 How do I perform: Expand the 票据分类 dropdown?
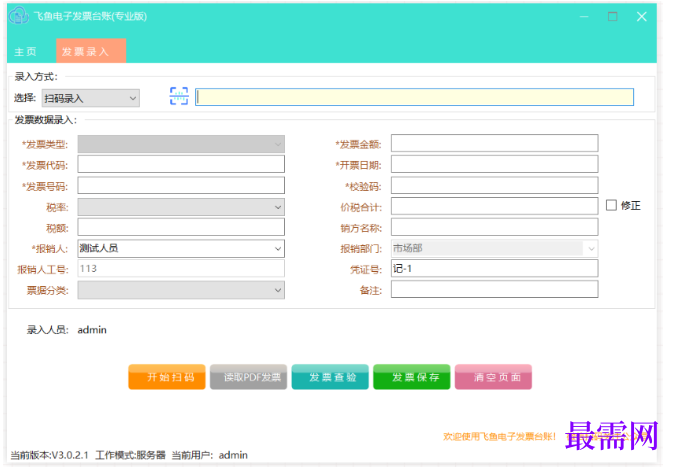181,290
